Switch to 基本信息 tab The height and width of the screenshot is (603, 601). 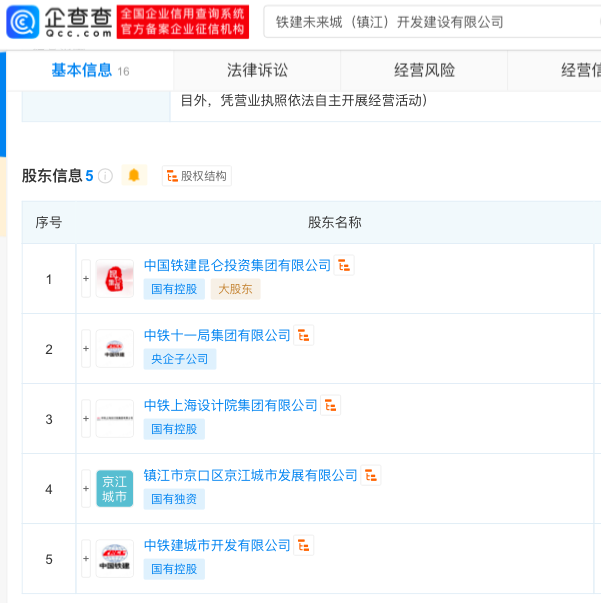tap(90, 71)
